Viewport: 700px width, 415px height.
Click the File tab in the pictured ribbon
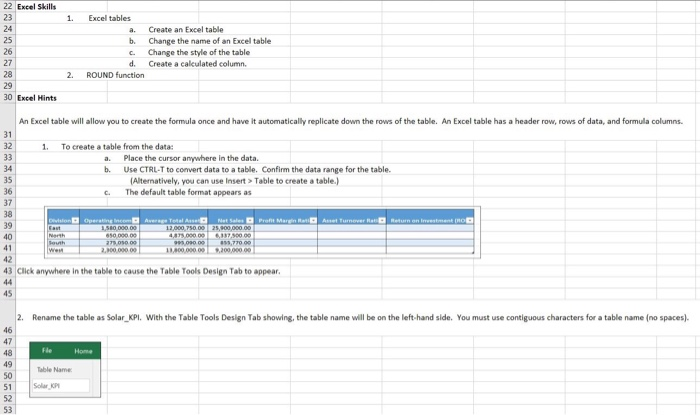click(x=47, y=351)
